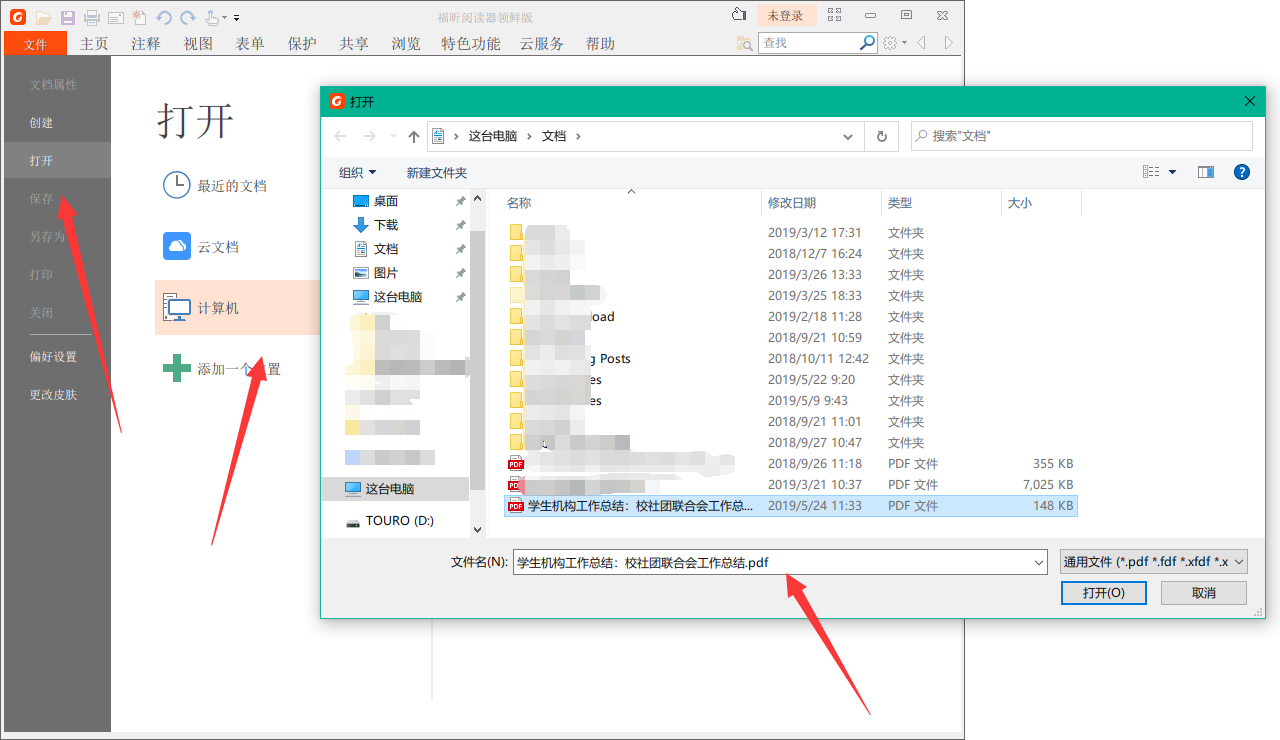The width and height of the screenshot is (1280, 740).
Task: Open the 注释 ribbon tab
Action: click(x=146, y=44)
